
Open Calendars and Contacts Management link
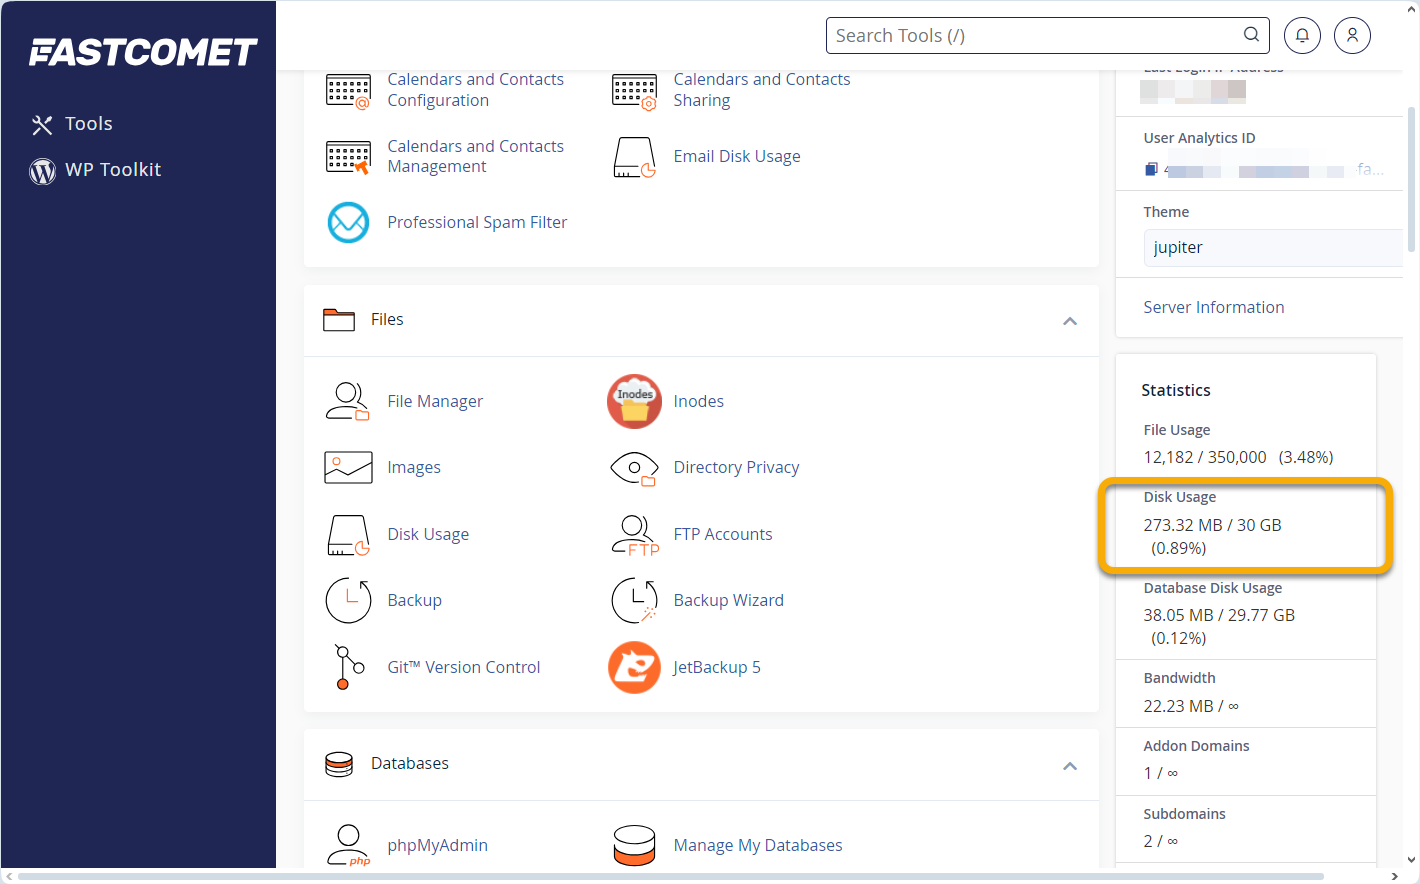476,156
